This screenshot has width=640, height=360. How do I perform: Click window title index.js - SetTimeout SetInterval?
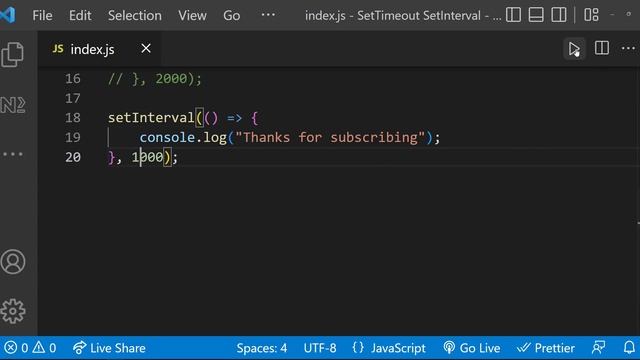(x=402, y=16)
